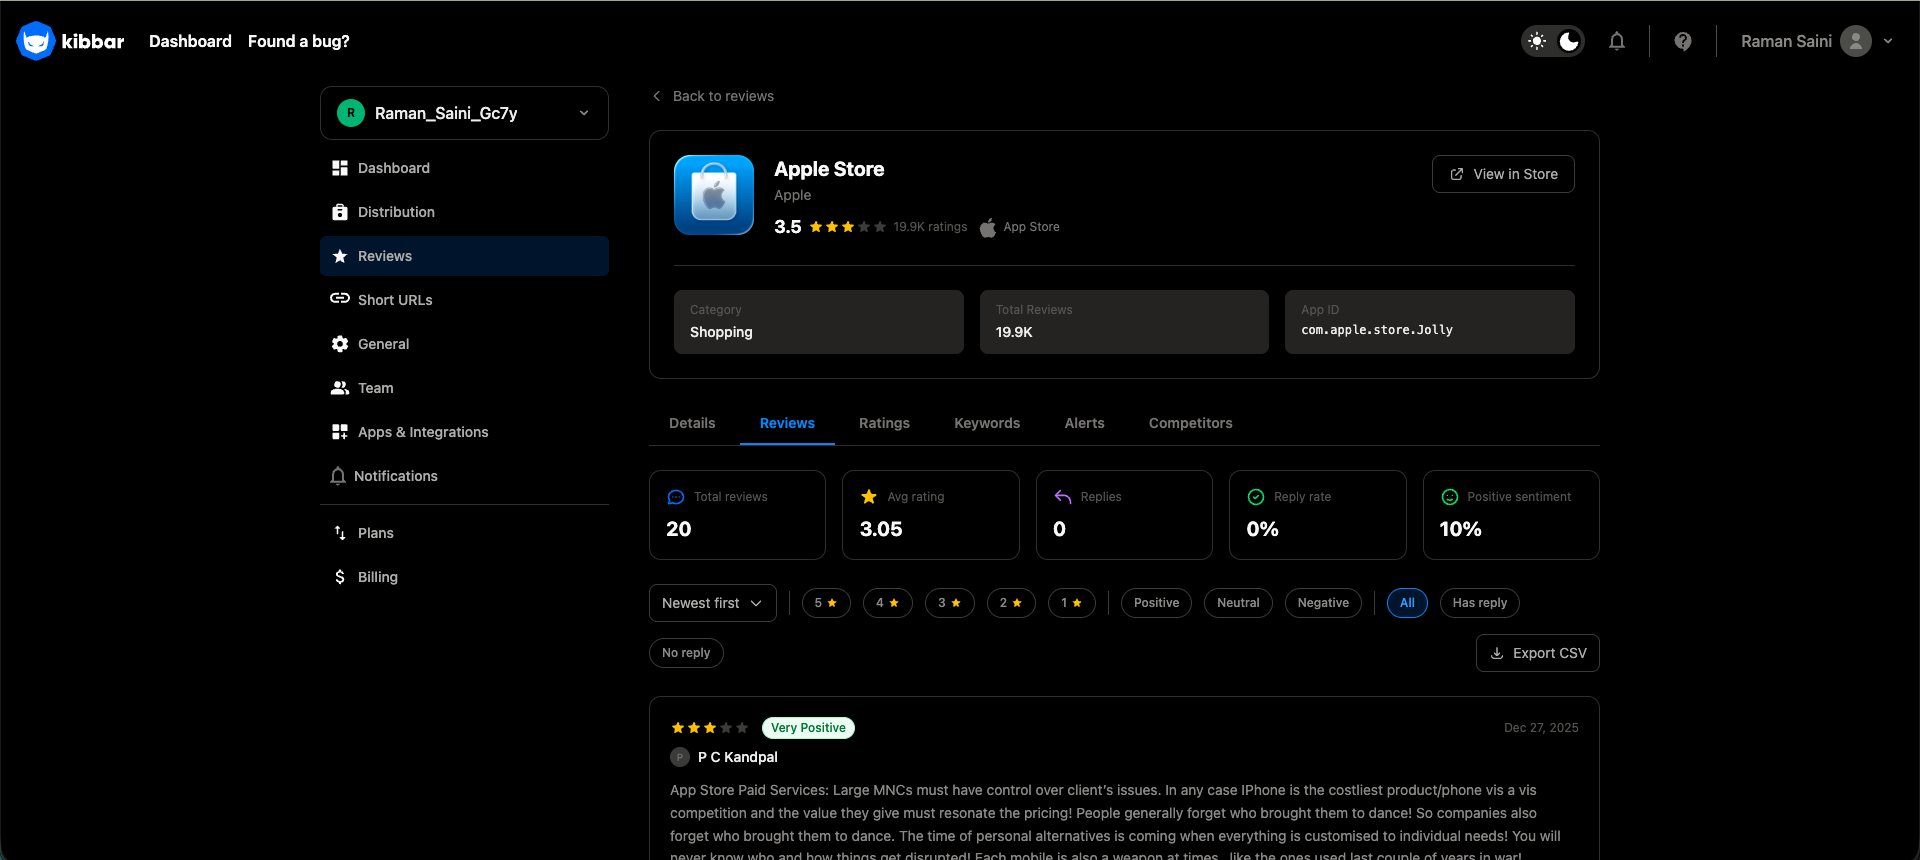Filter reviews with No reply
1920x860 pixels.
click(x=686, y=653)
